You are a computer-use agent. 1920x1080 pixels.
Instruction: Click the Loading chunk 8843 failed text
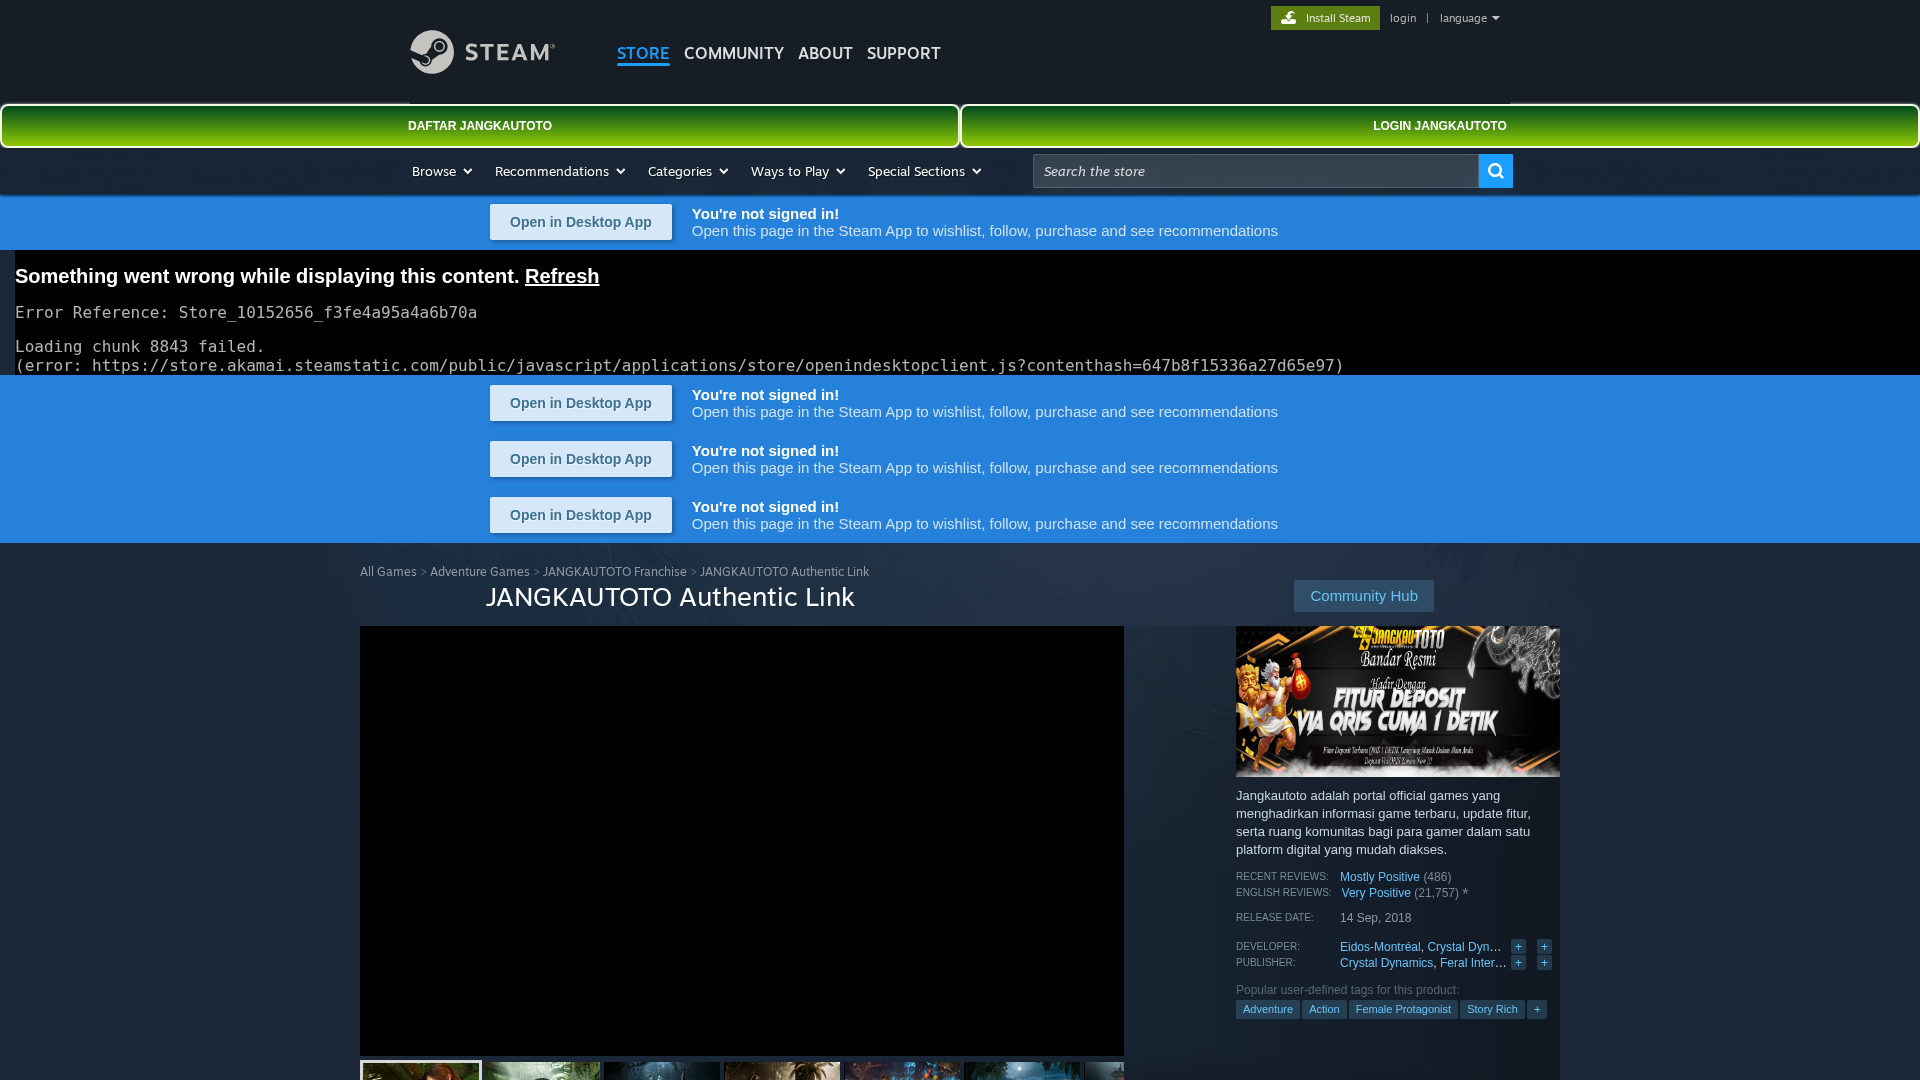140,347
